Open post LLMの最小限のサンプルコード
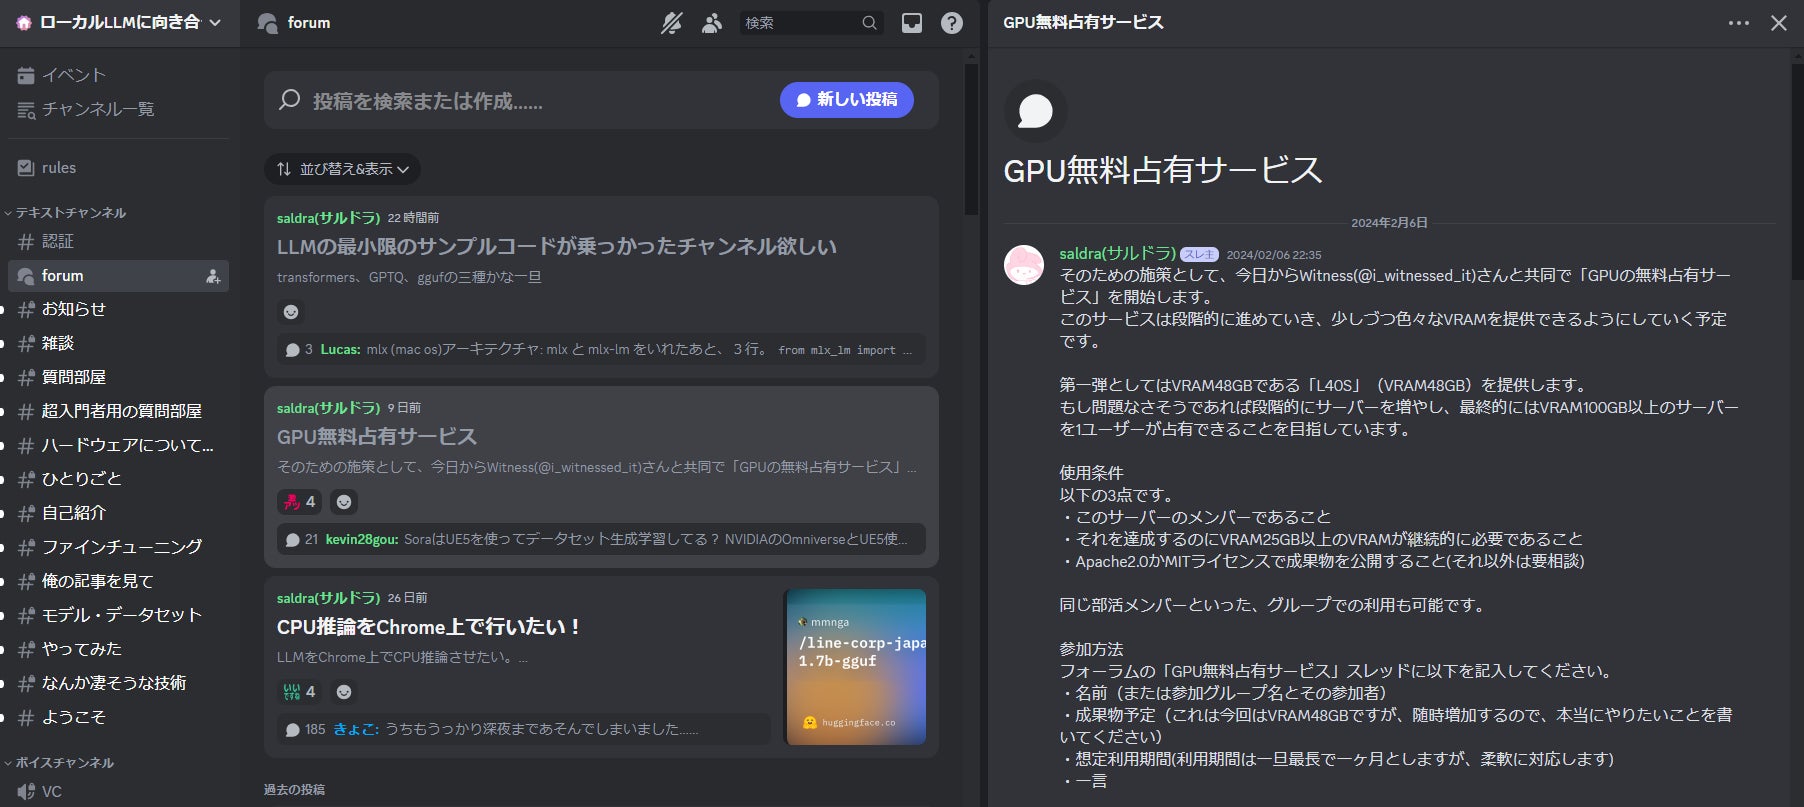 (x=557, y=247)
